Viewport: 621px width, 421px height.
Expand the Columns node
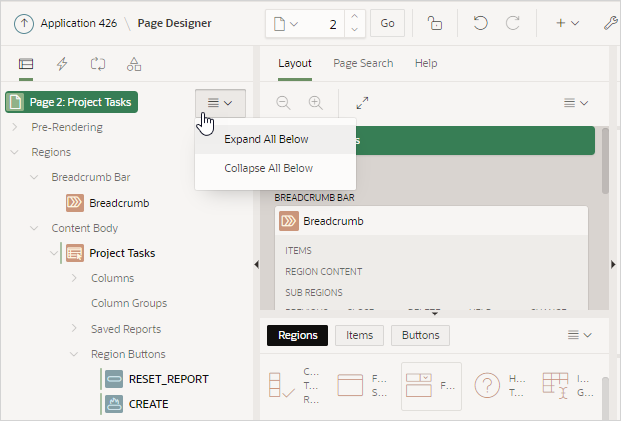click(x=74, y=278)
